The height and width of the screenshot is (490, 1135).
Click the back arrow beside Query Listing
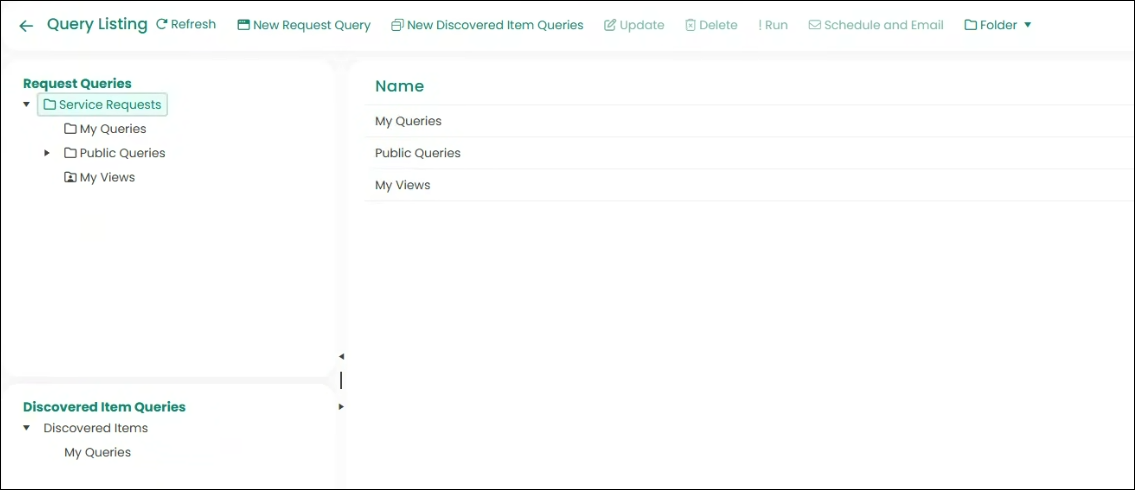click(26, 26)
